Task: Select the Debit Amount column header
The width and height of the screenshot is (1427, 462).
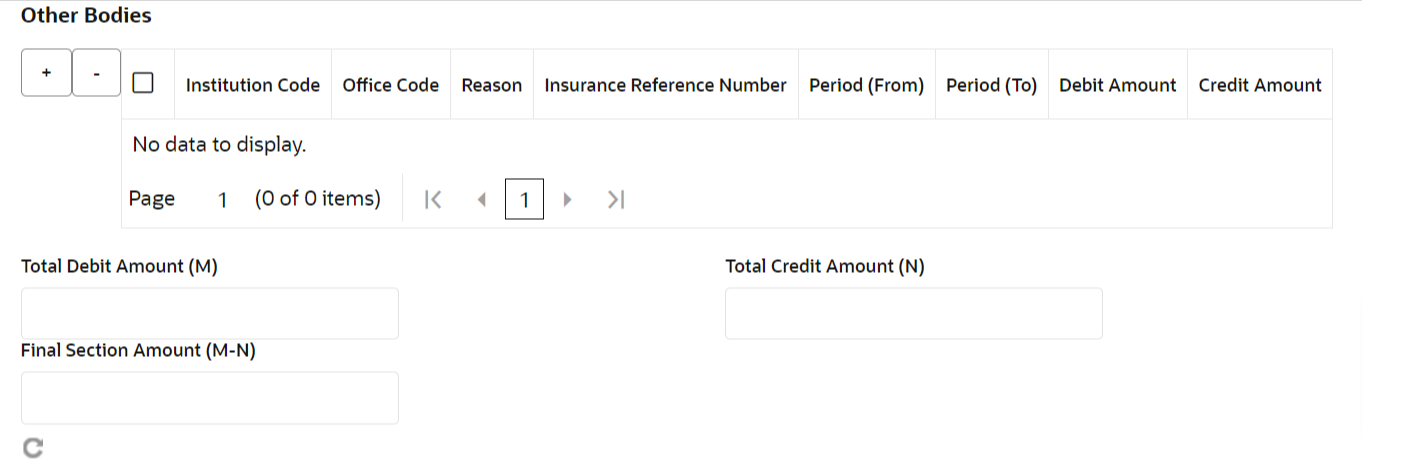Action: 1118,85
